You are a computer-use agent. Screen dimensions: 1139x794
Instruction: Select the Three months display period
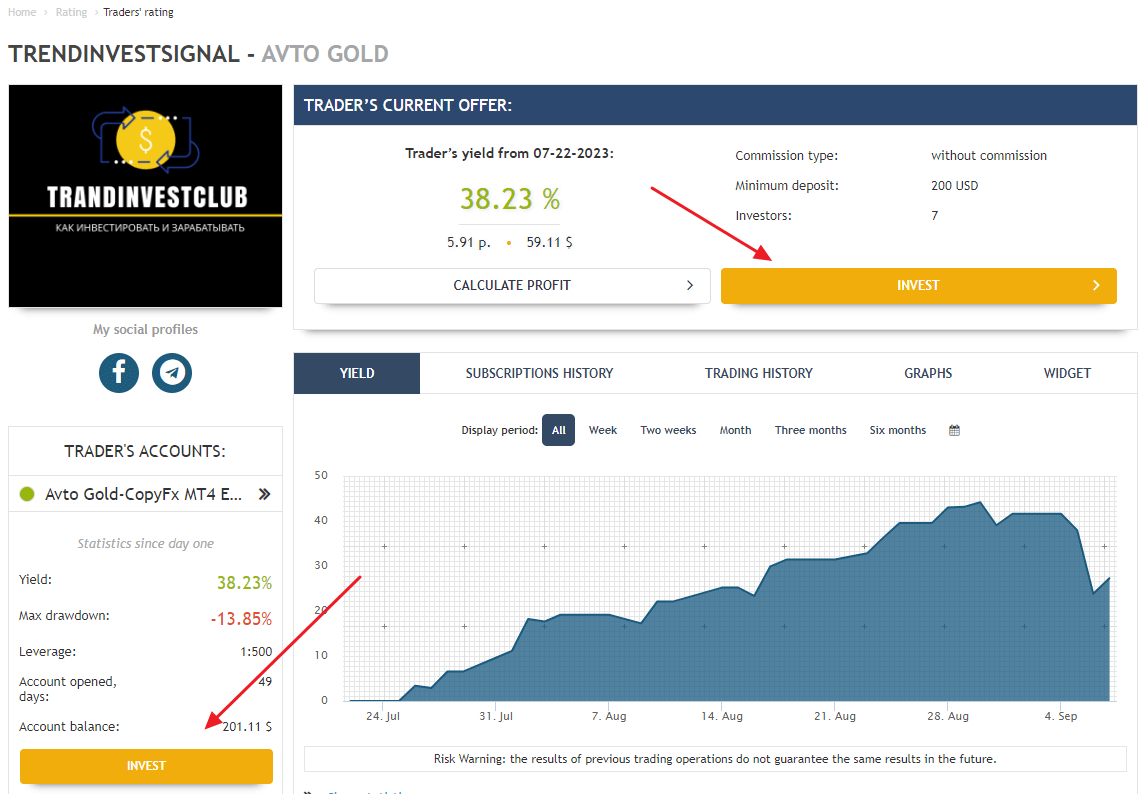tap(811, 430)
